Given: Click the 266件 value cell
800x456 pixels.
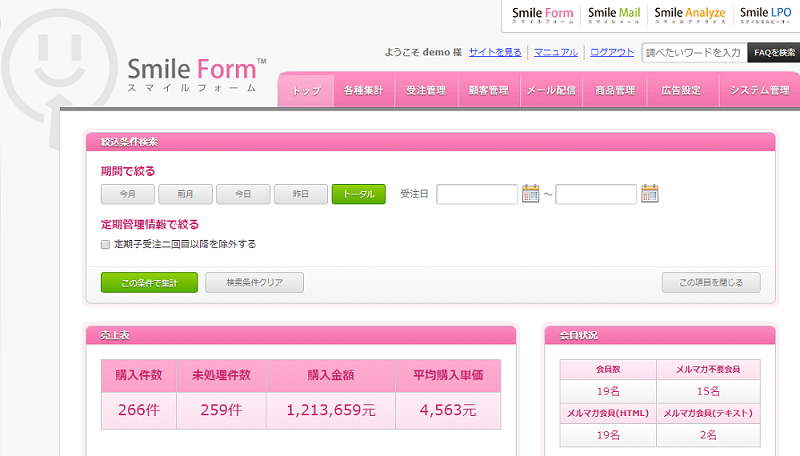Looking at the screenshot, I should pos(139,411).
